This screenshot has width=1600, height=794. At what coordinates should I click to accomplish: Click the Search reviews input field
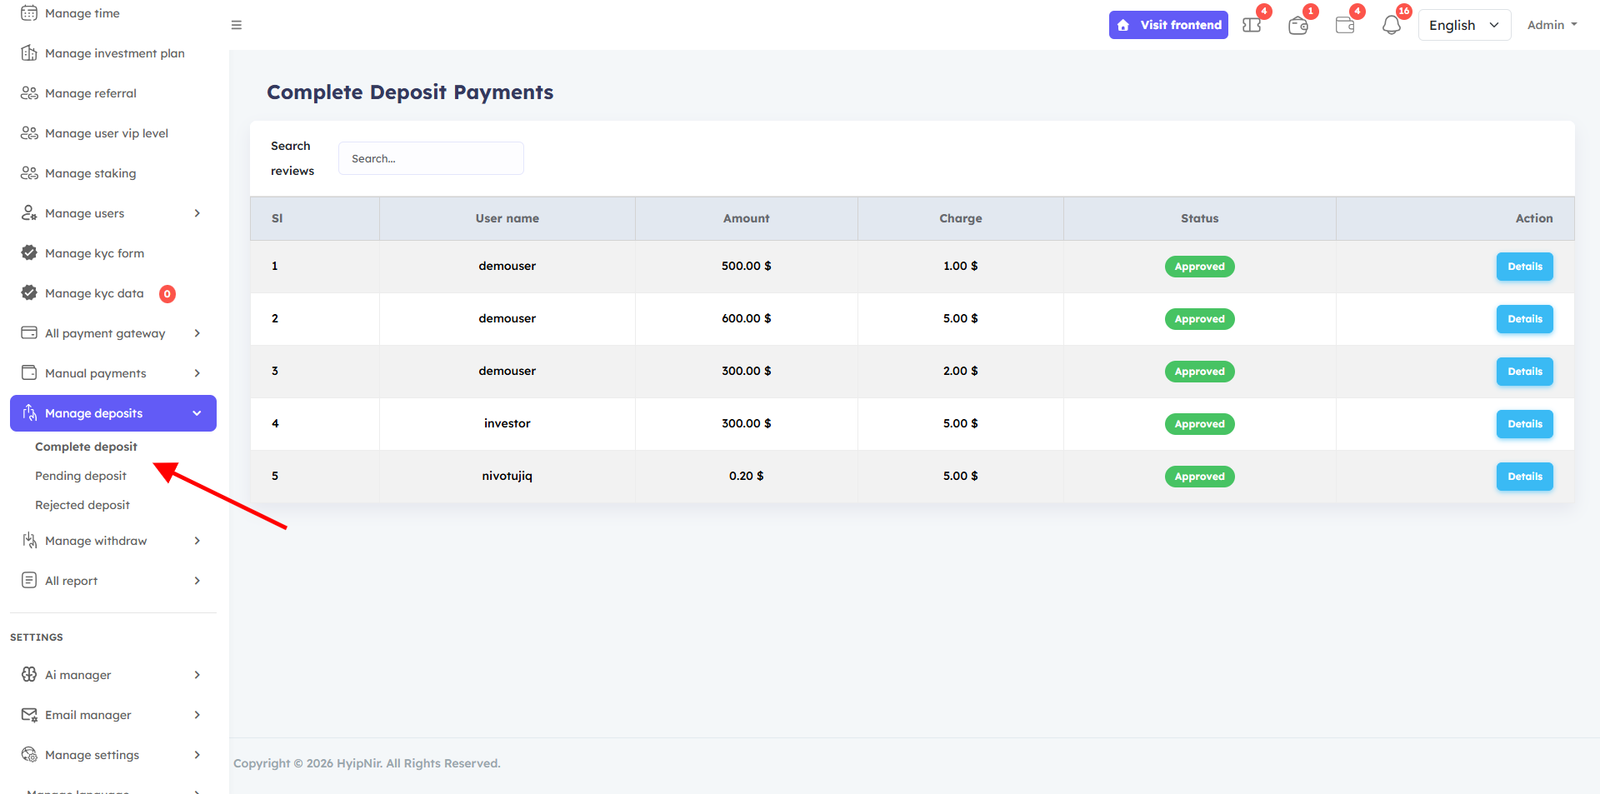(x=431, y=158)
